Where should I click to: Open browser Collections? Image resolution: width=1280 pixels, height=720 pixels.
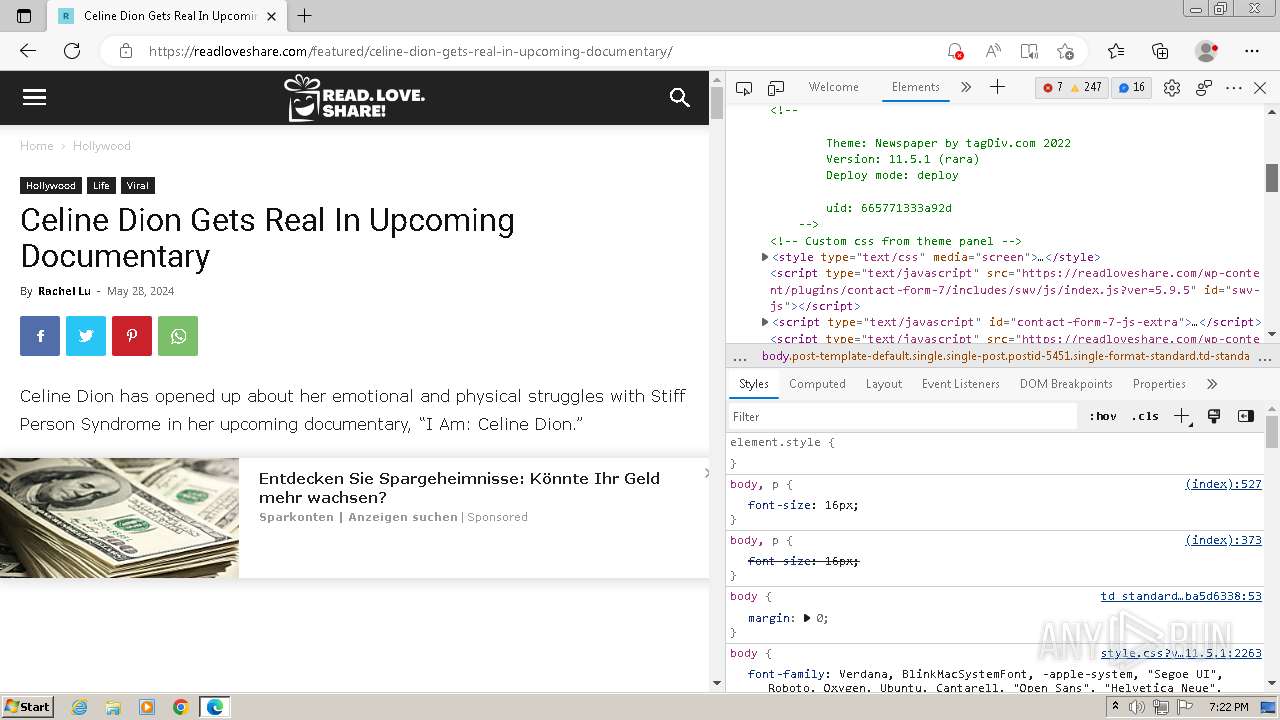1160,51
